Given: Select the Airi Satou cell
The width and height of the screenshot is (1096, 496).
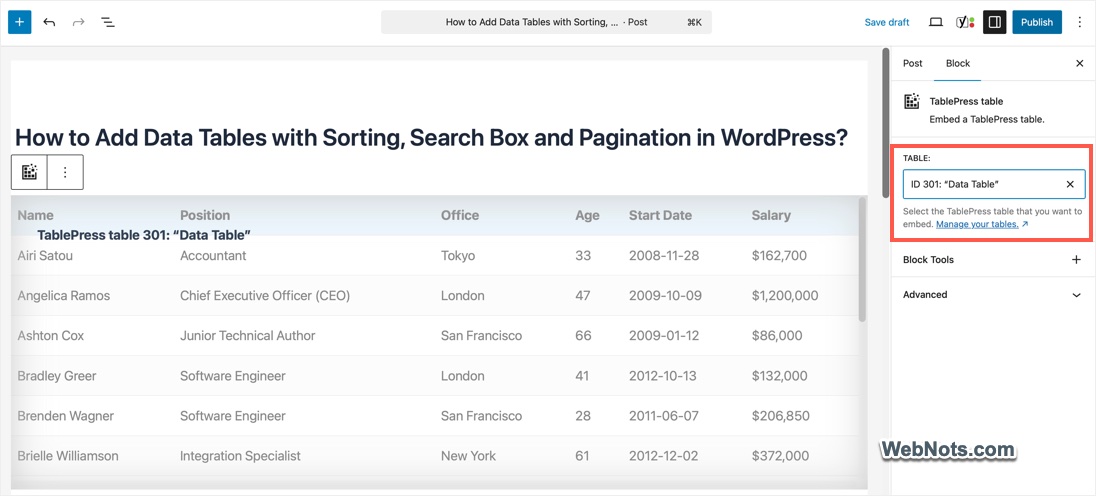Looking at the screenshot, I should pyautogui.click(x=45, y=256).
